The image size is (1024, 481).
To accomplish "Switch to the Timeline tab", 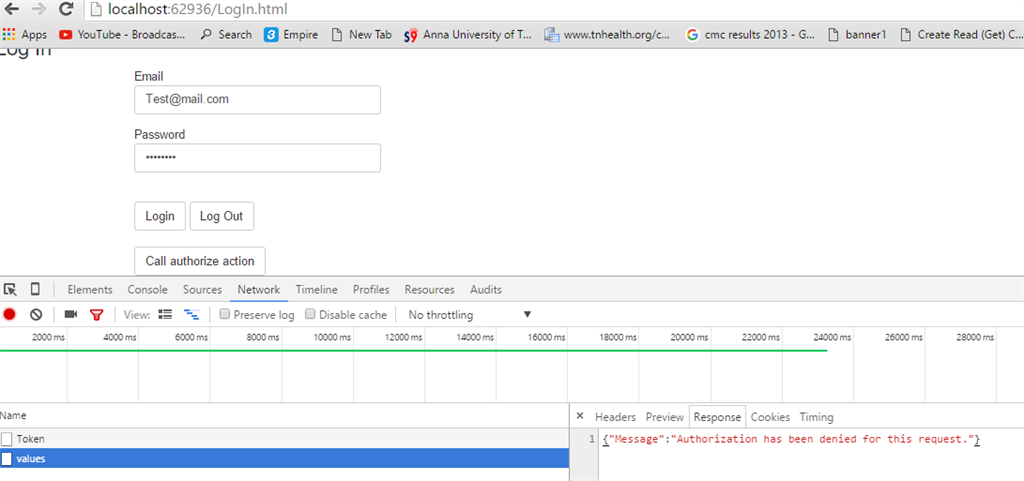I will [x=317, y=290].
